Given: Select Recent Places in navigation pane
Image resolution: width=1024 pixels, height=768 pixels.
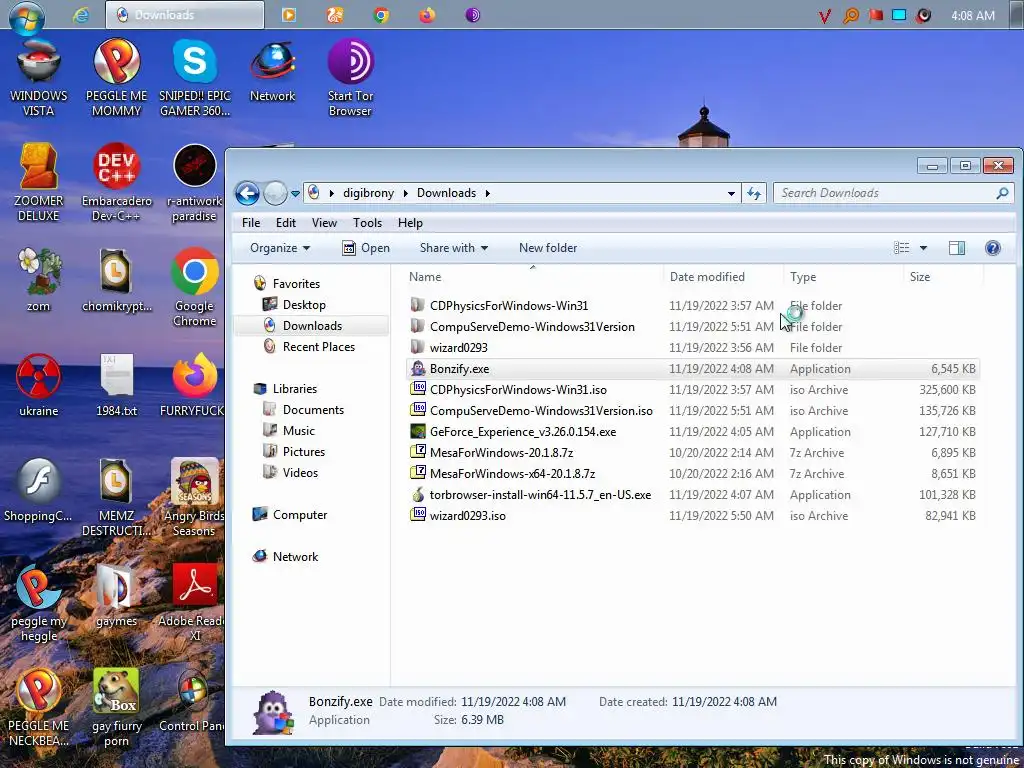Looking at the screenshot, I should 319,347.
